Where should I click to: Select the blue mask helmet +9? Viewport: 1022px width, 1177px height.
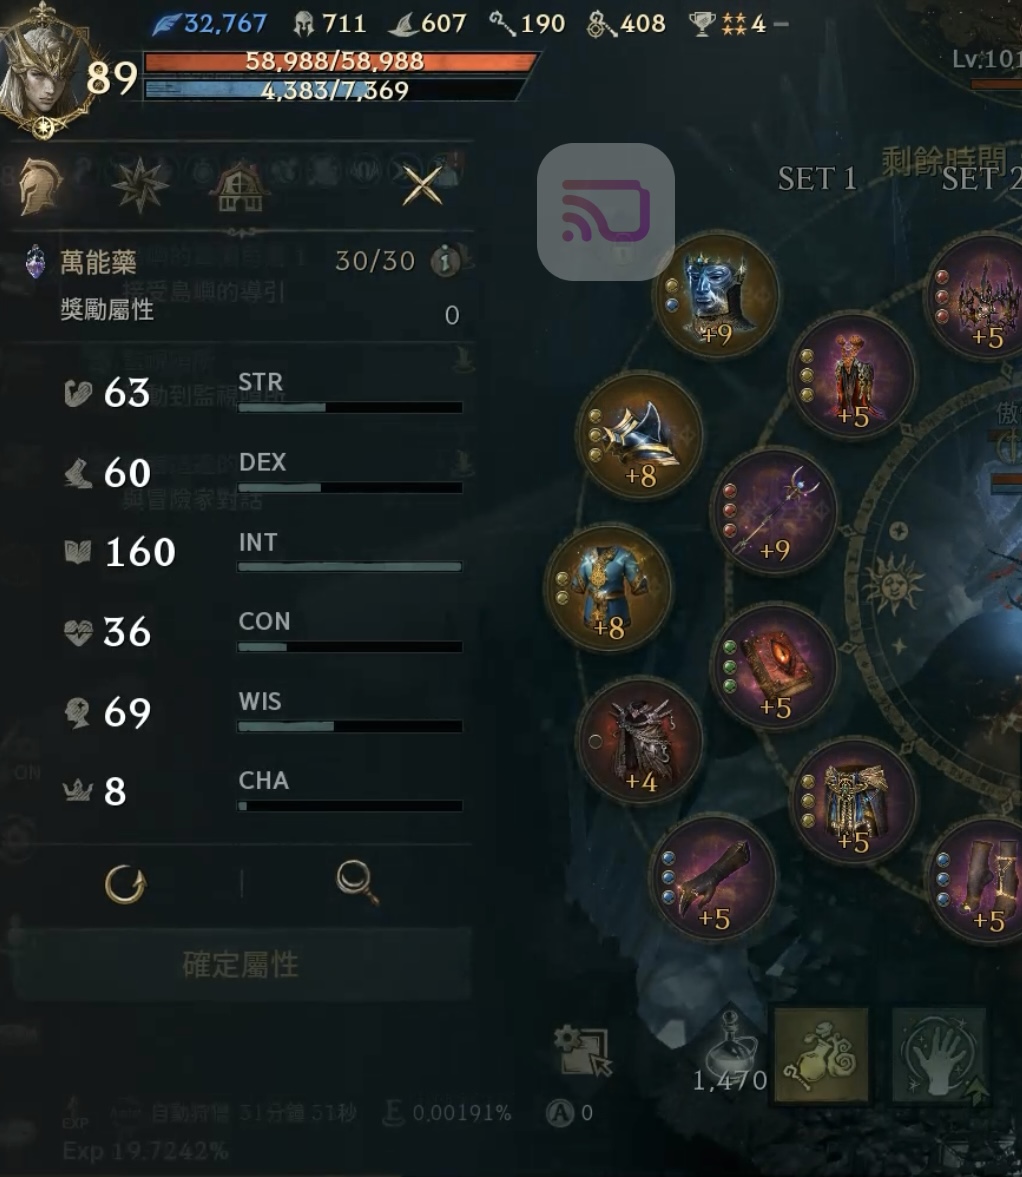[718, 296]
